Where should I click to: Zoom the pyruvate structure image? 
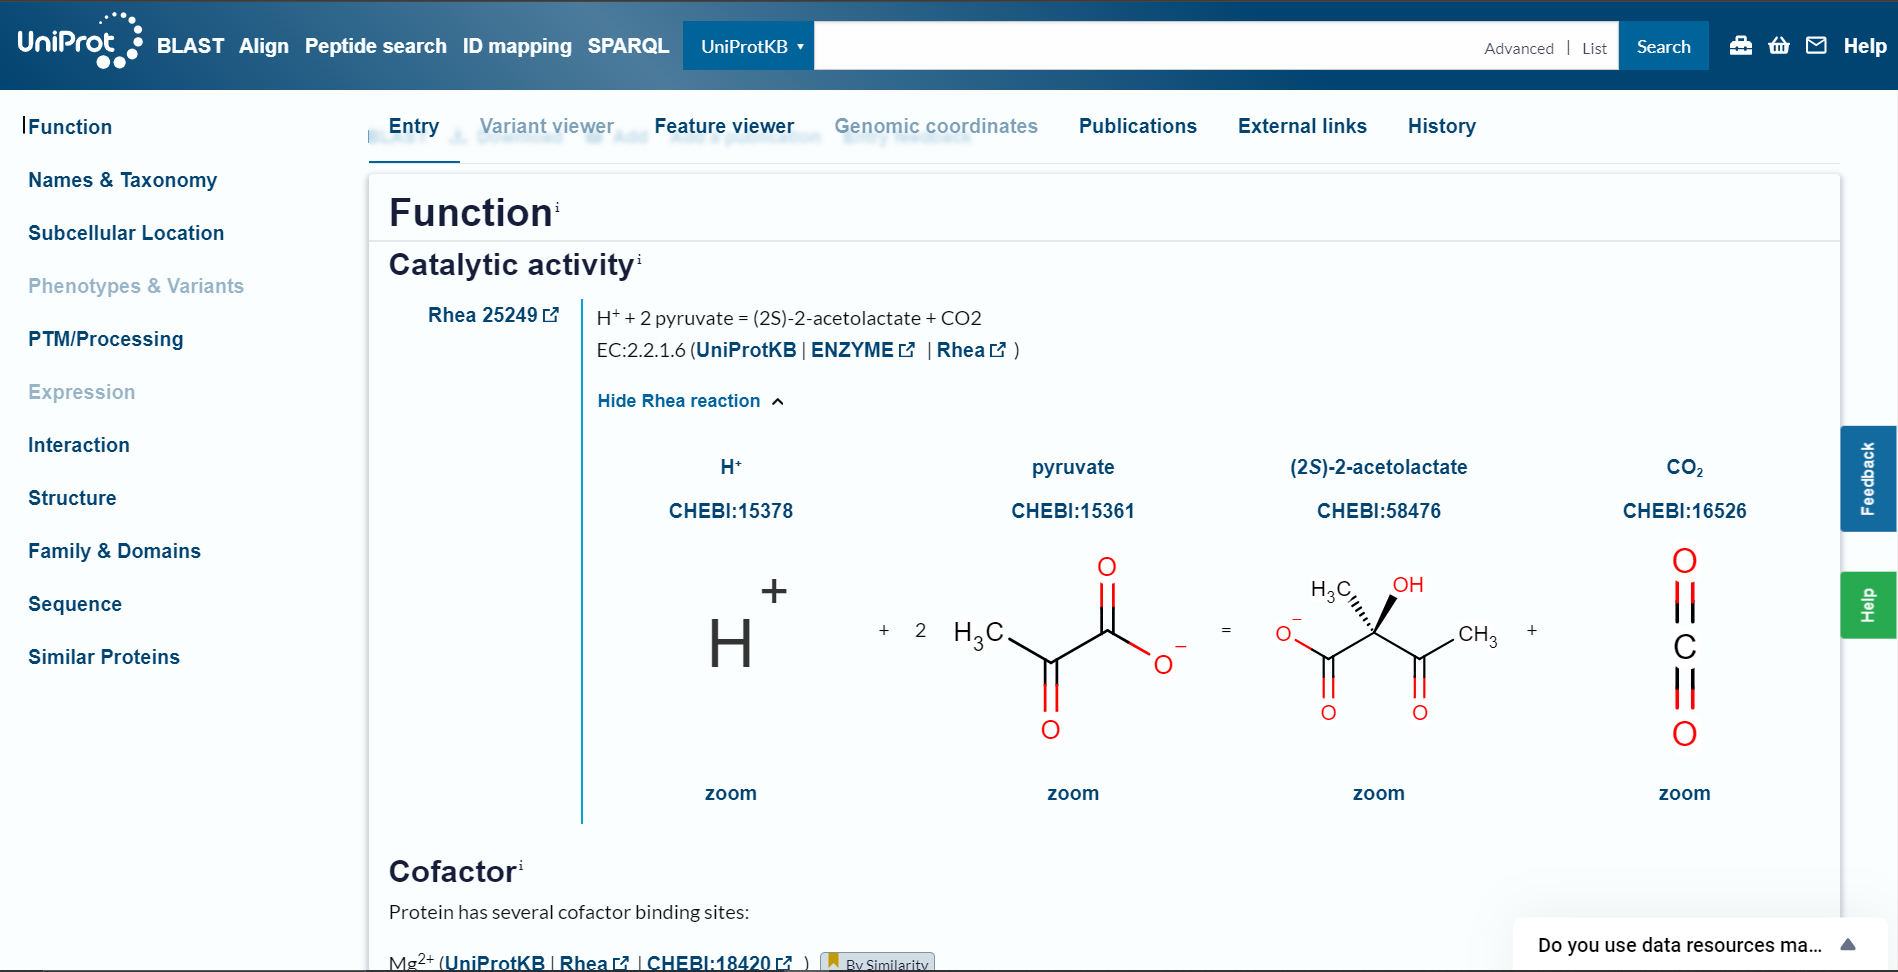[1073, 793]
